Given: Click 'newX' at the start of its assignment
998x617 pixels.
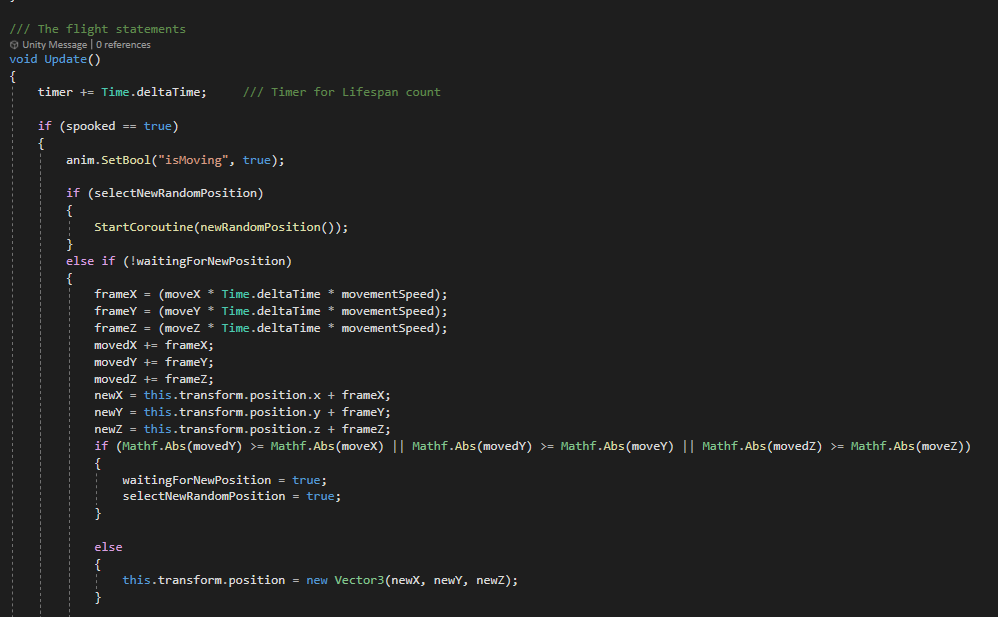Looking at the screenshot, I should click(108, 395).
